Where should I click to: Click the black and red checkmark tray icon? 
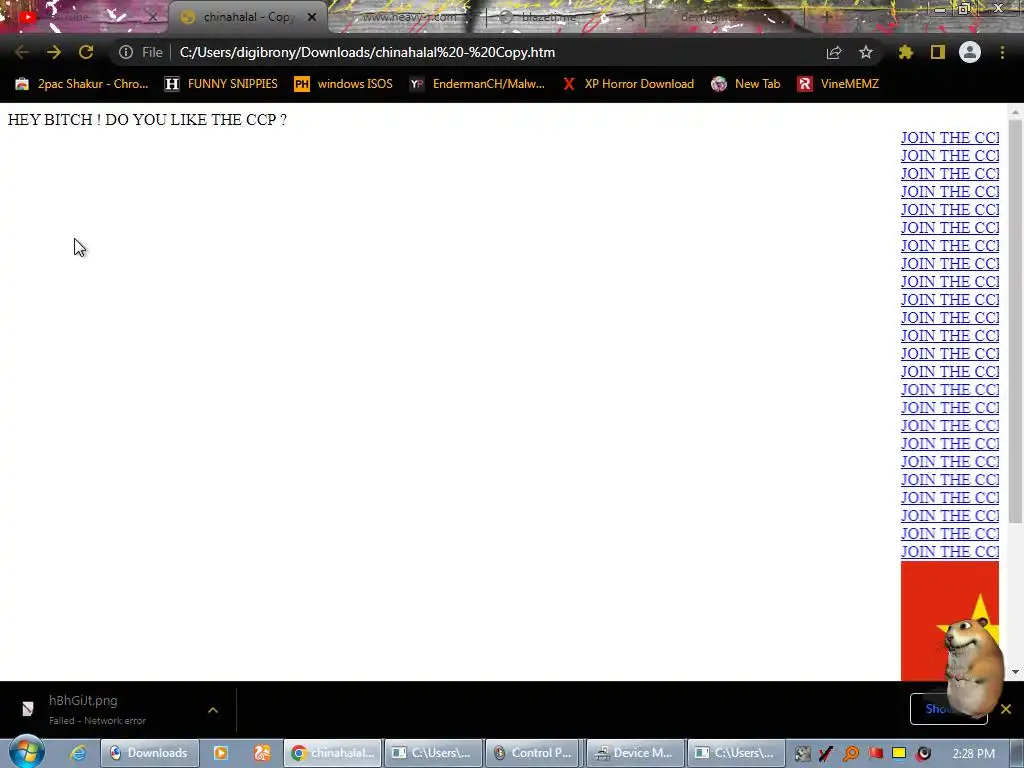tap(826, 754)
